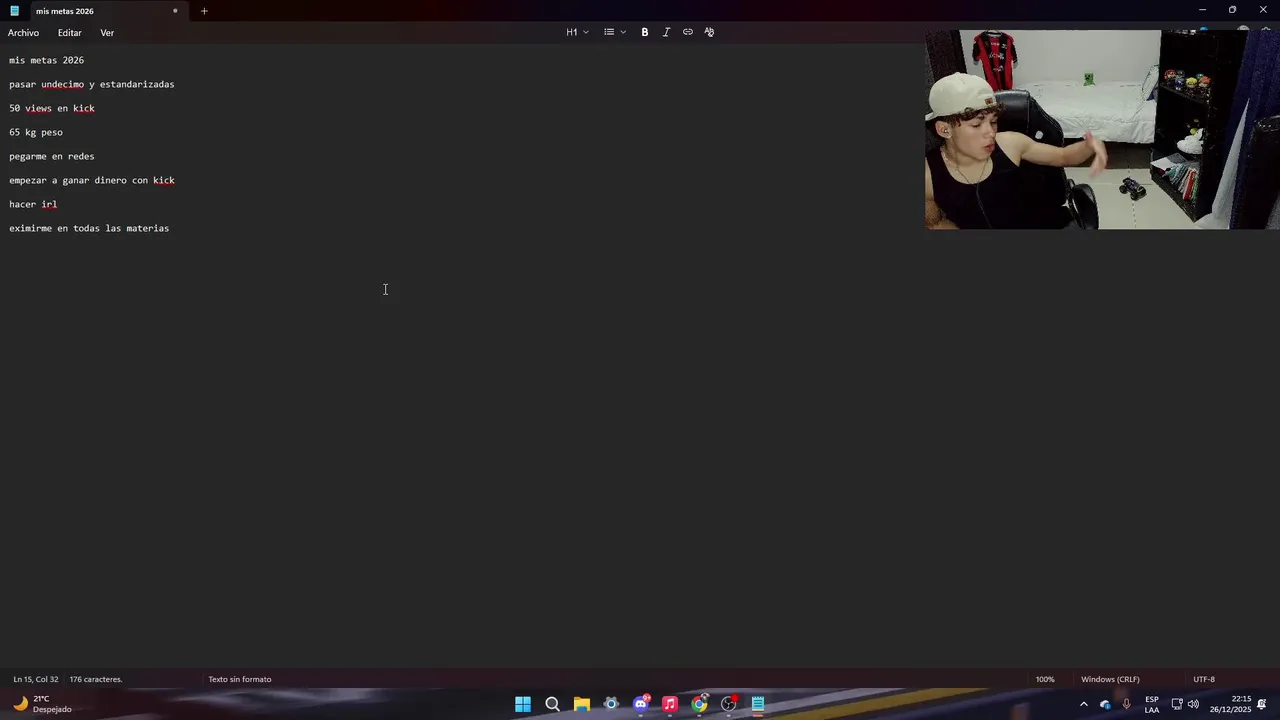Open the Editar menu
This screenshot has height=720, width=1280.
click(70, 33)
